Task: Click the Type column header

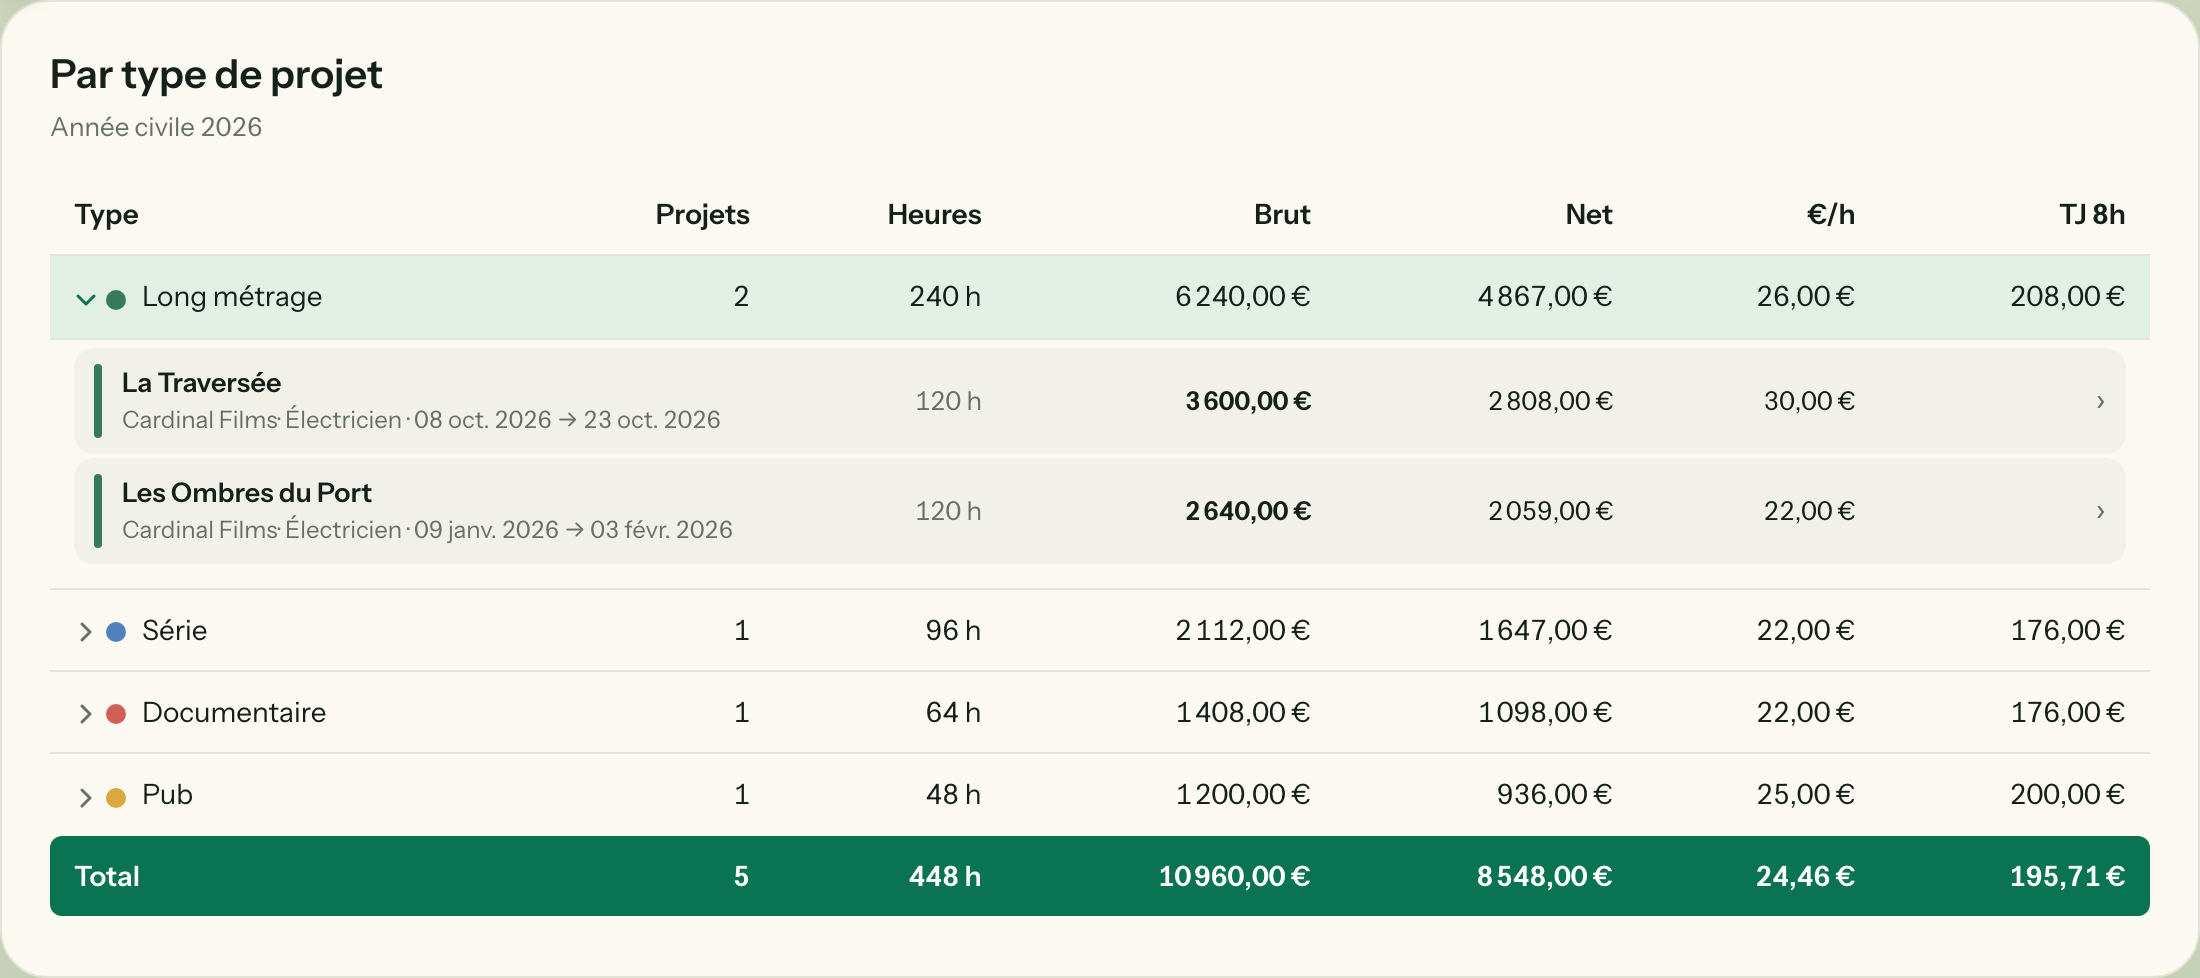Action: pos(106,215)
